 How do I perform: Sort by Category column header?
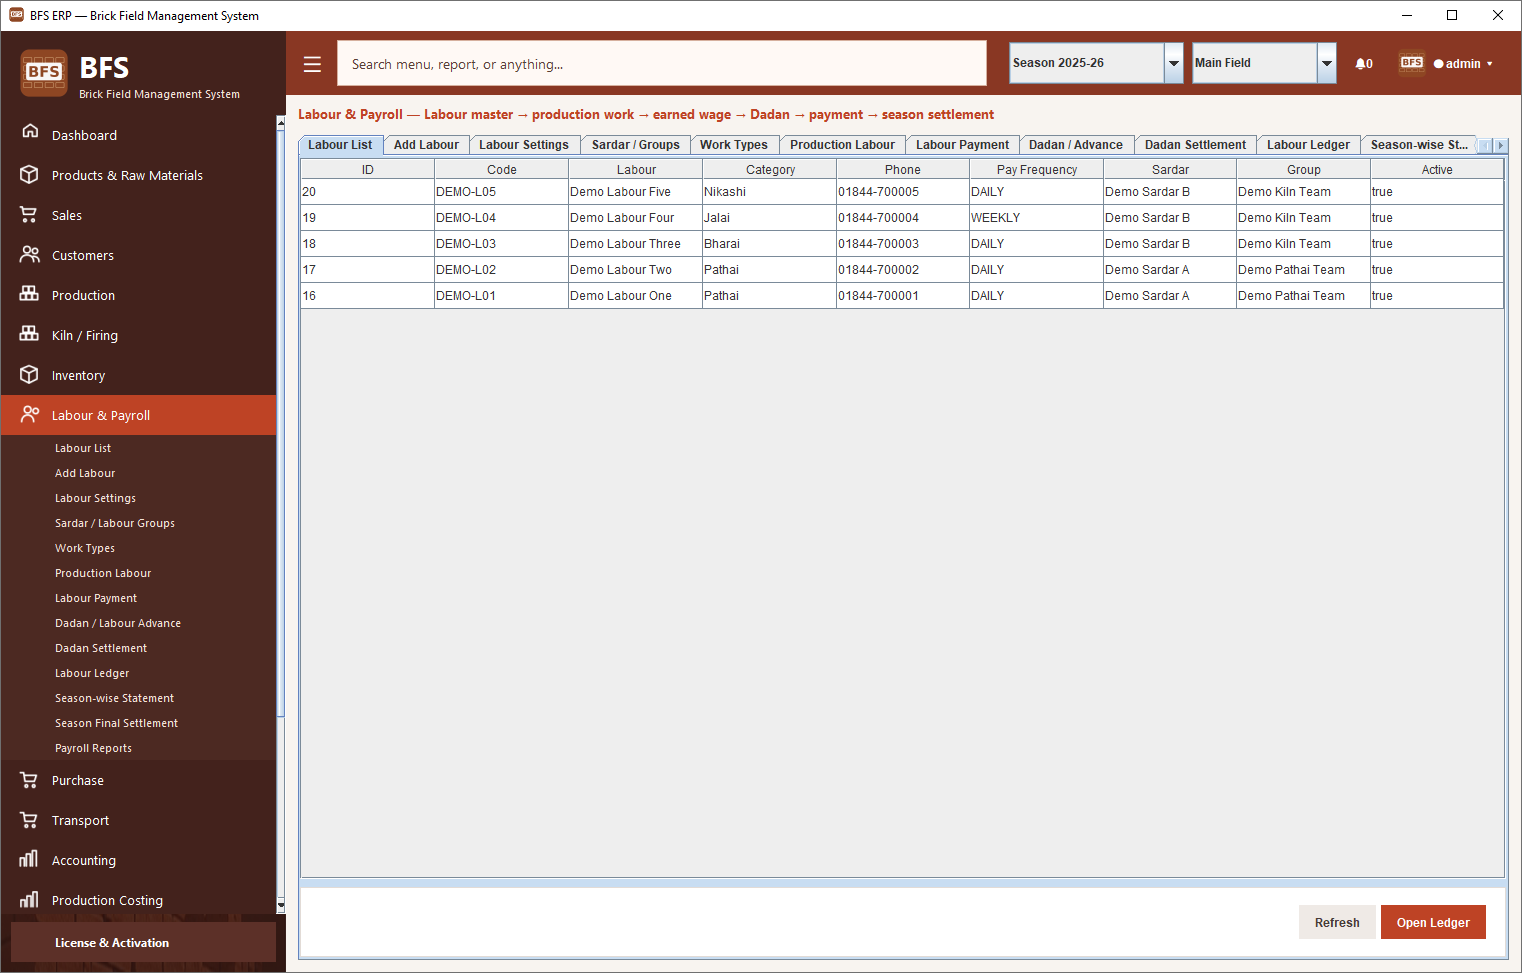770,170
